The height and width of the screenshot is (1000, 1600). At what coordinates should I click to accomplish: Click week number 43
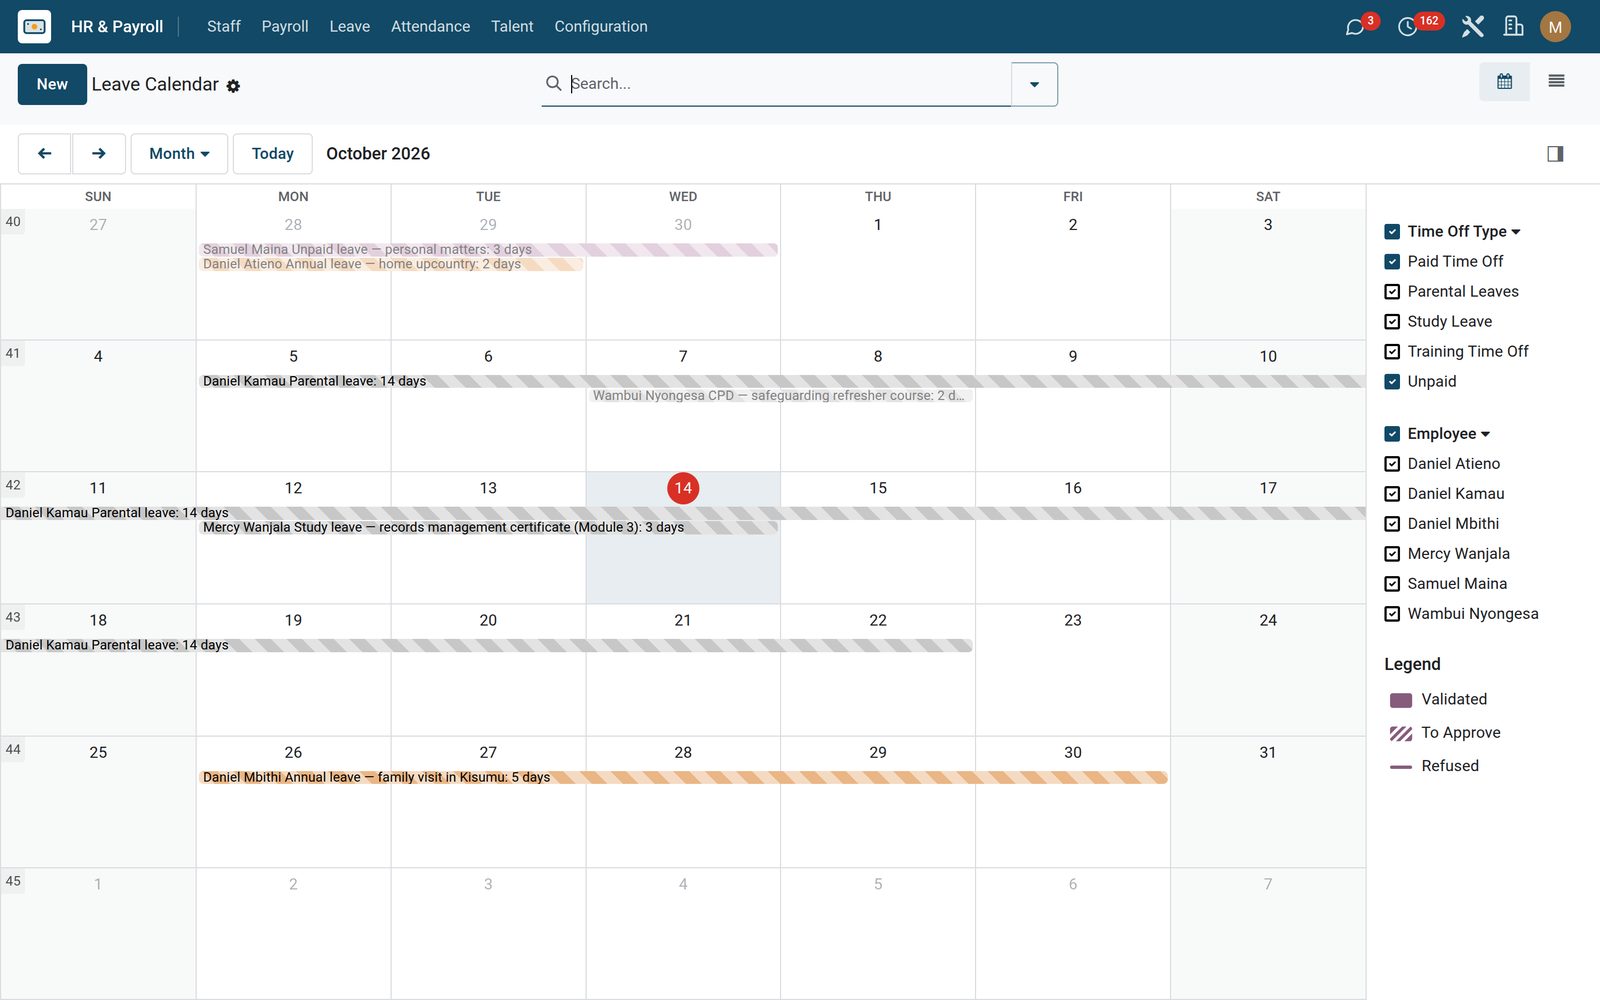click(13, 617)
